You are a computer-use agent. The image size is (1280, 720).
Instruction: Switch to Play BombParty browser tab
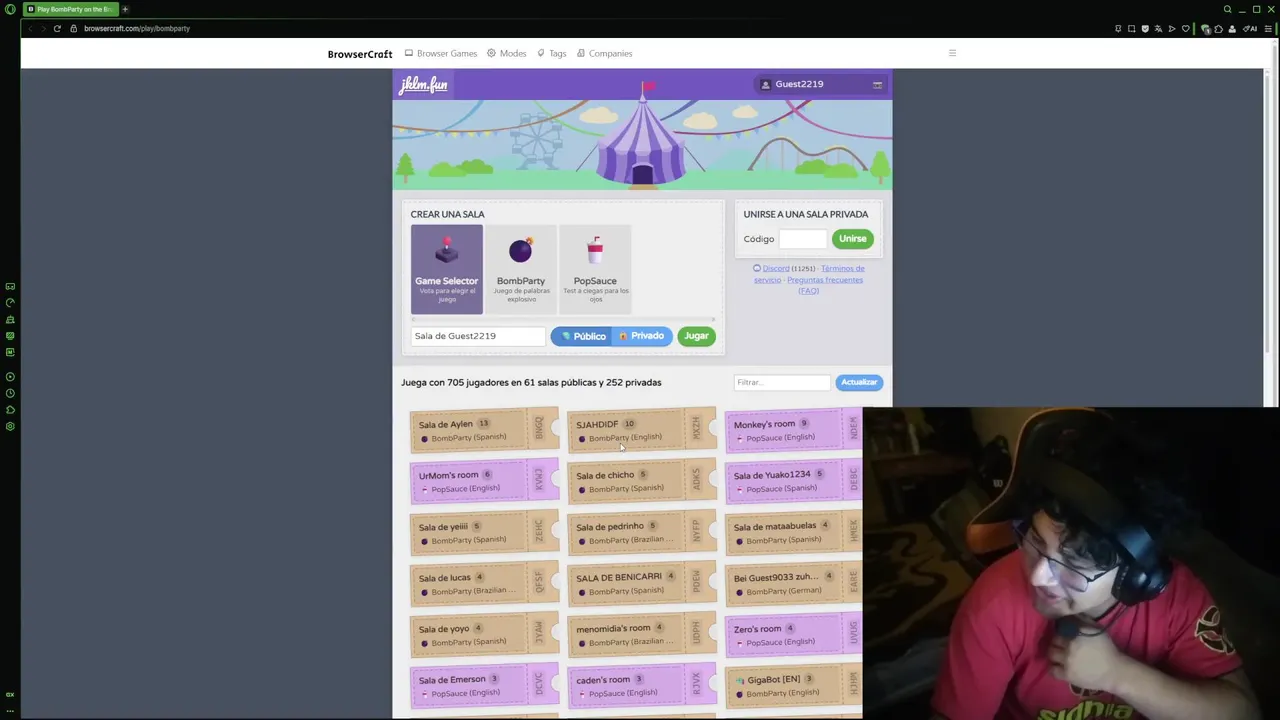pos(69,9)
